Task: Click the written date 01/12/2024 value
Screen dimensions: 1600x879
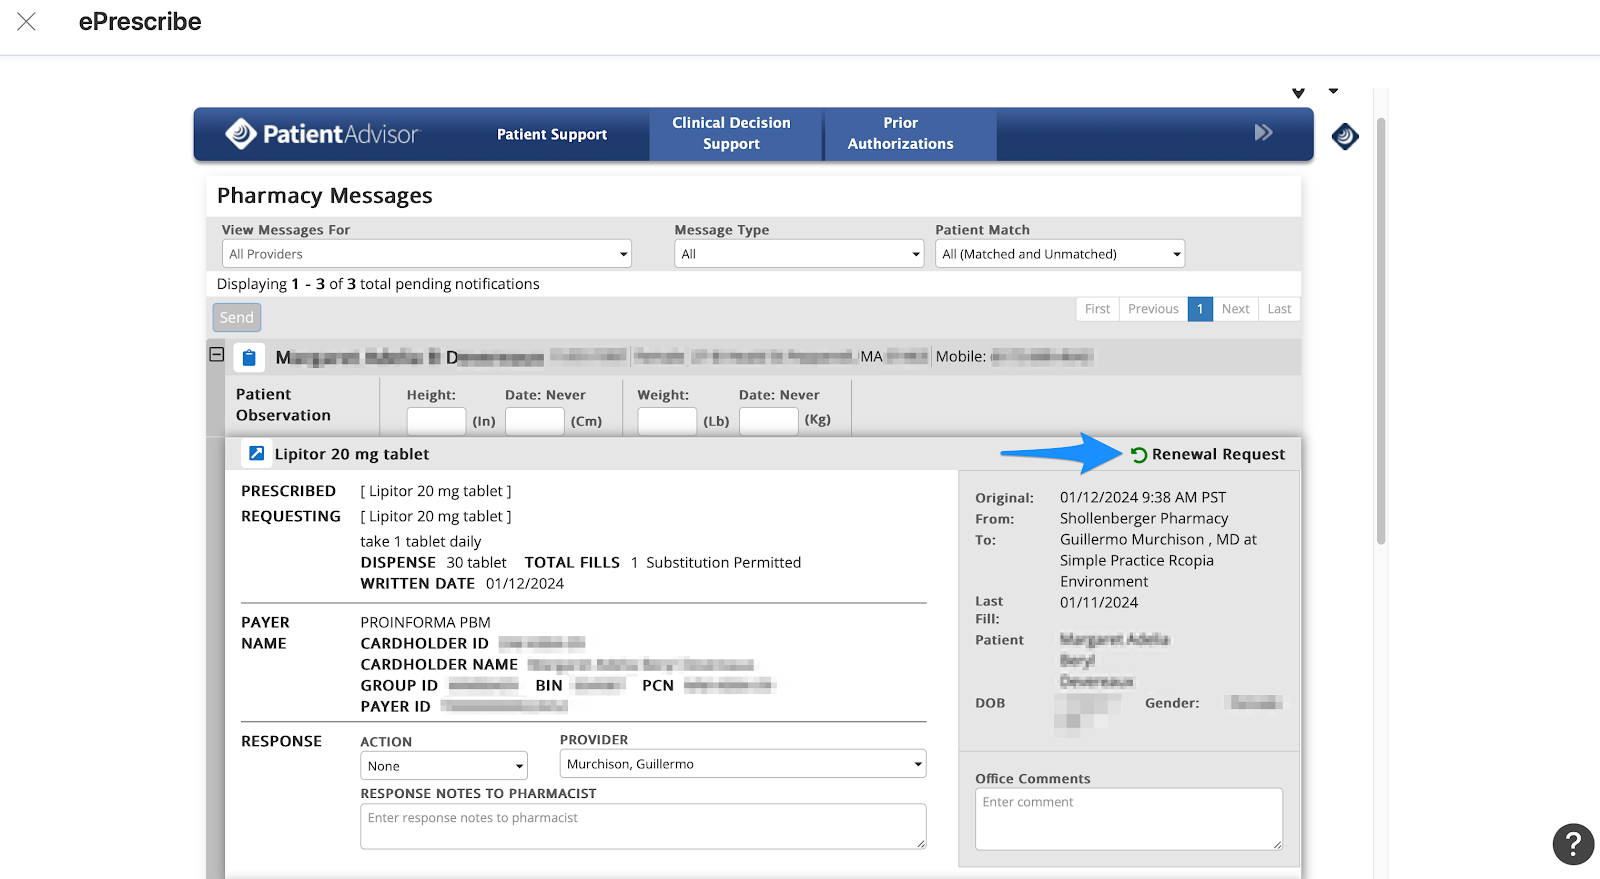Action: [525, 584]
